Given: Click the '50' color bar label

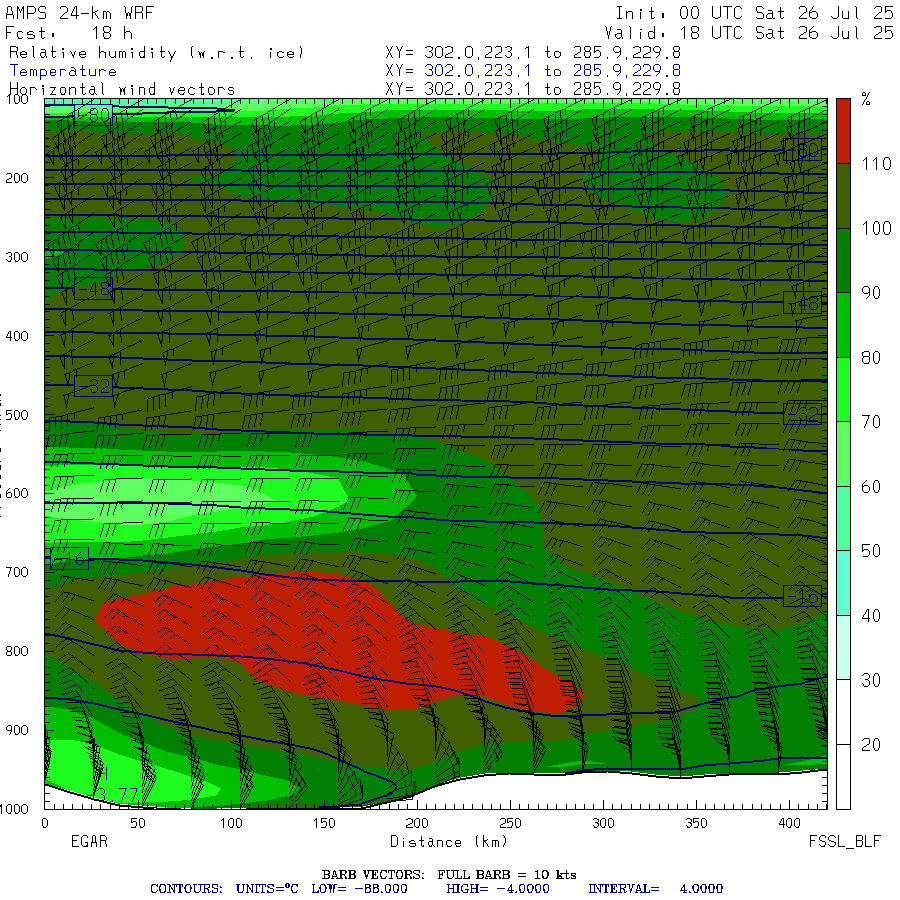Looking at the screenshot, I should 871,551.
